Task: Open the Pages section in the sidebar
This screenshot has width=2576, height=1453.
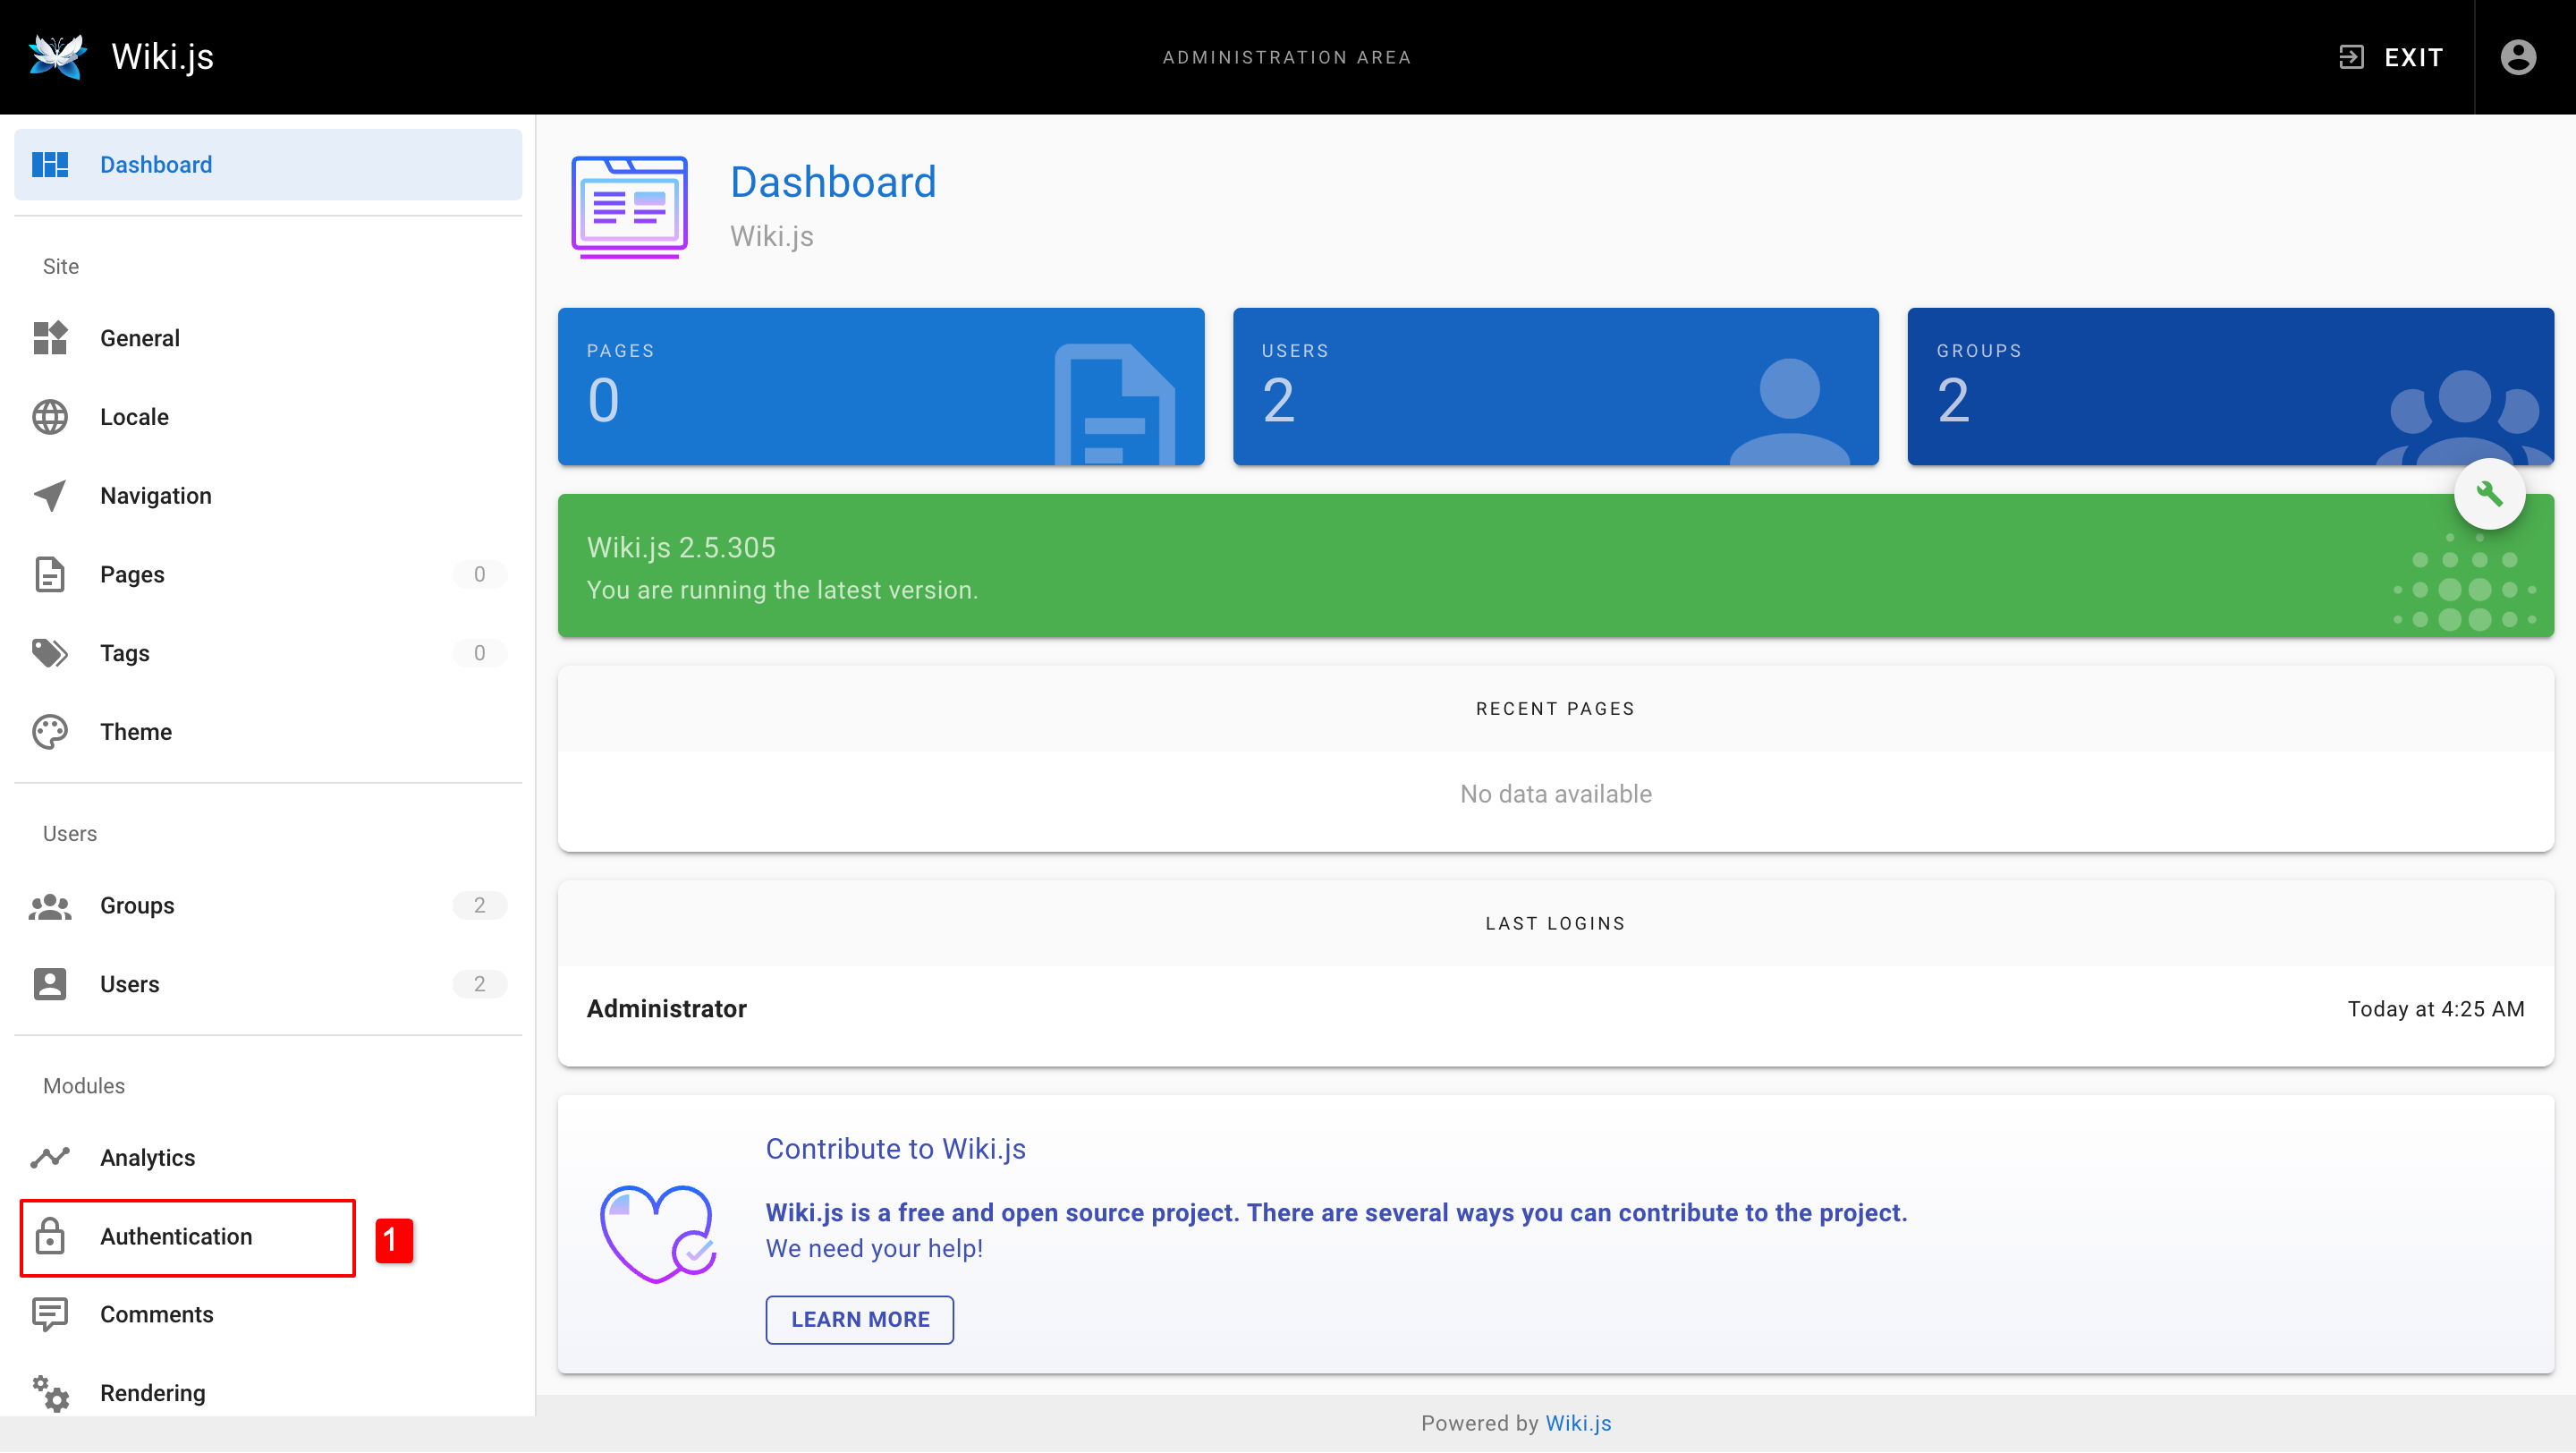Action: 131,574
